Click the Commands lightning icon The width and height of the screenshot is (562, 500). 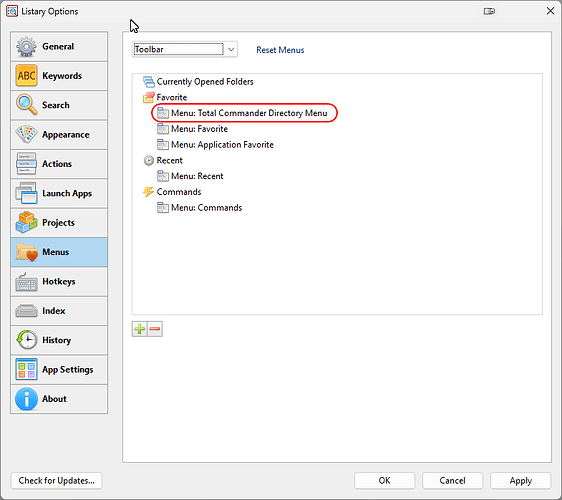pyautogui.click(x=149, y=192)
